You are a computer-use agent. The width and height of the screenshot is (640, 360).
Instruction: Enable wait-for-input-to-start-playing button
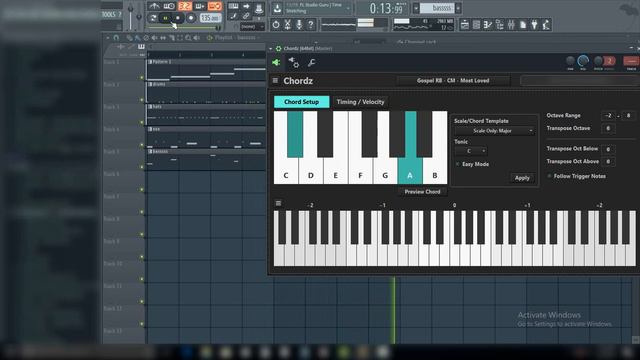pos(169,6)
